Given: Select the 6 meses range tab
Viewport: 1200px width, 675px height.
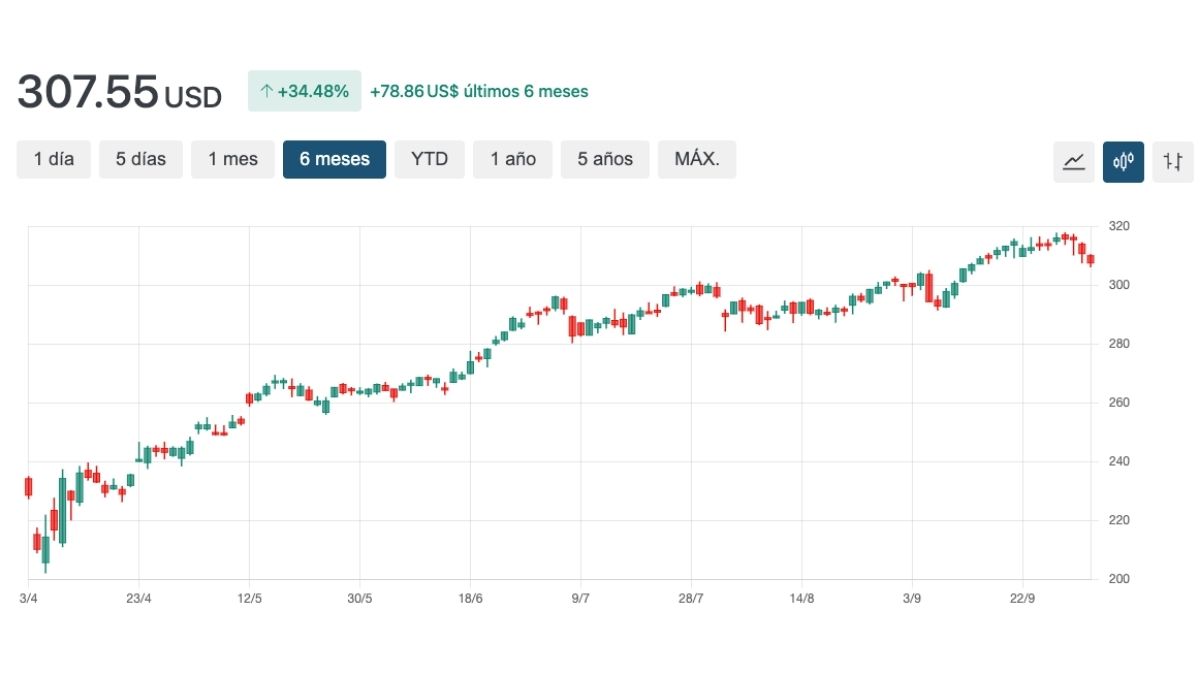Looking at the screenshot, I should pyautogui.click(x=334, y=159).
